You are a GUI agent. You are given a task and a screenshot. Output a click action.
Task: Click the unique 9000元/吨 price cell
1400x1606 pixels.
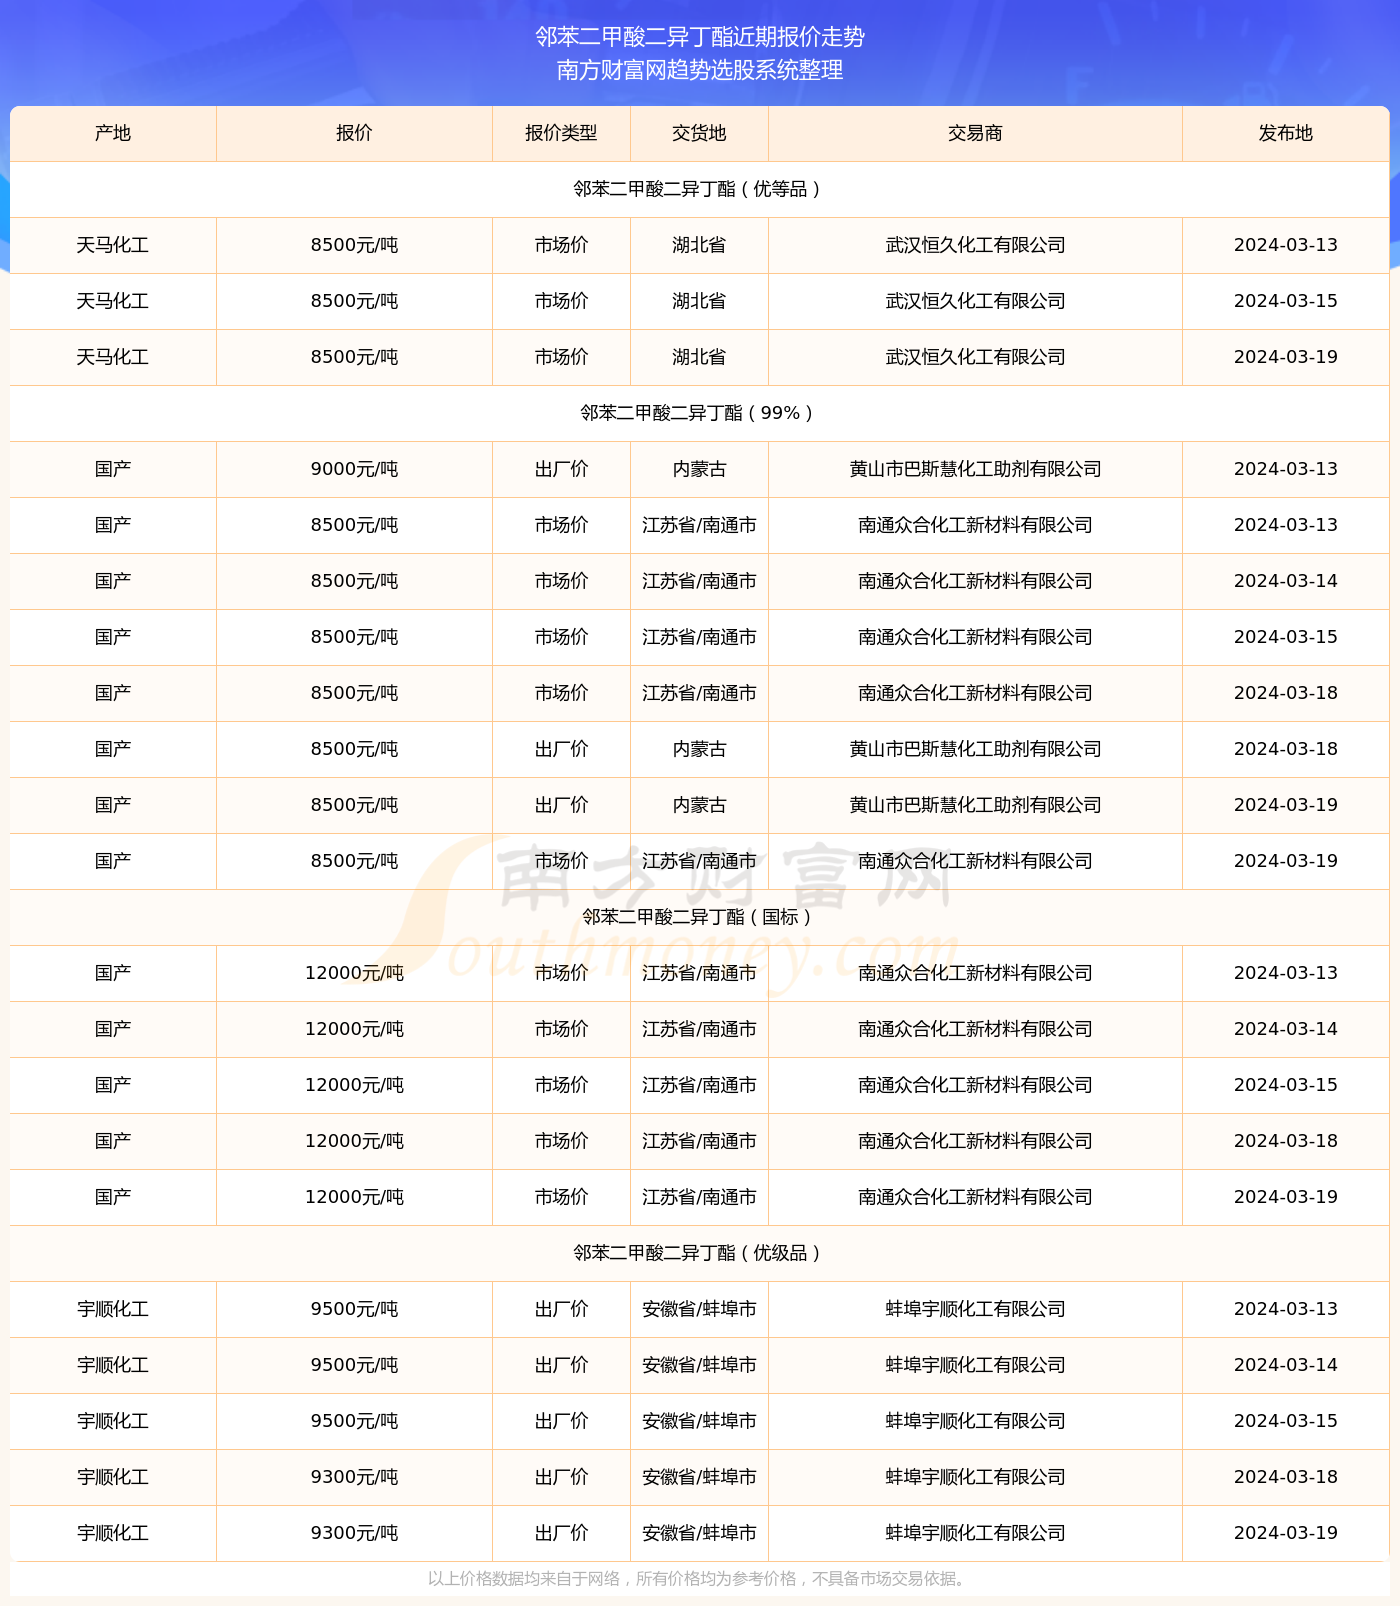(354, 469)
